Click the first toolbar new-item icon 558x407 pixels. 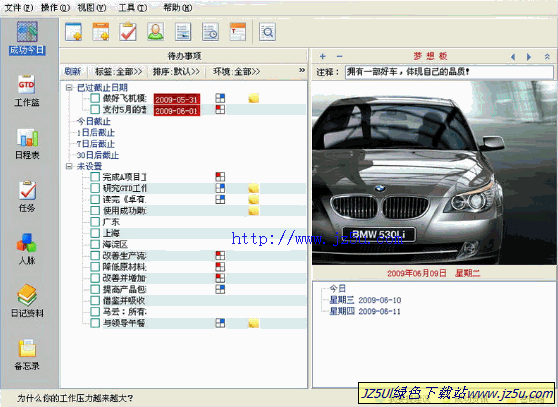coord(74,32)
